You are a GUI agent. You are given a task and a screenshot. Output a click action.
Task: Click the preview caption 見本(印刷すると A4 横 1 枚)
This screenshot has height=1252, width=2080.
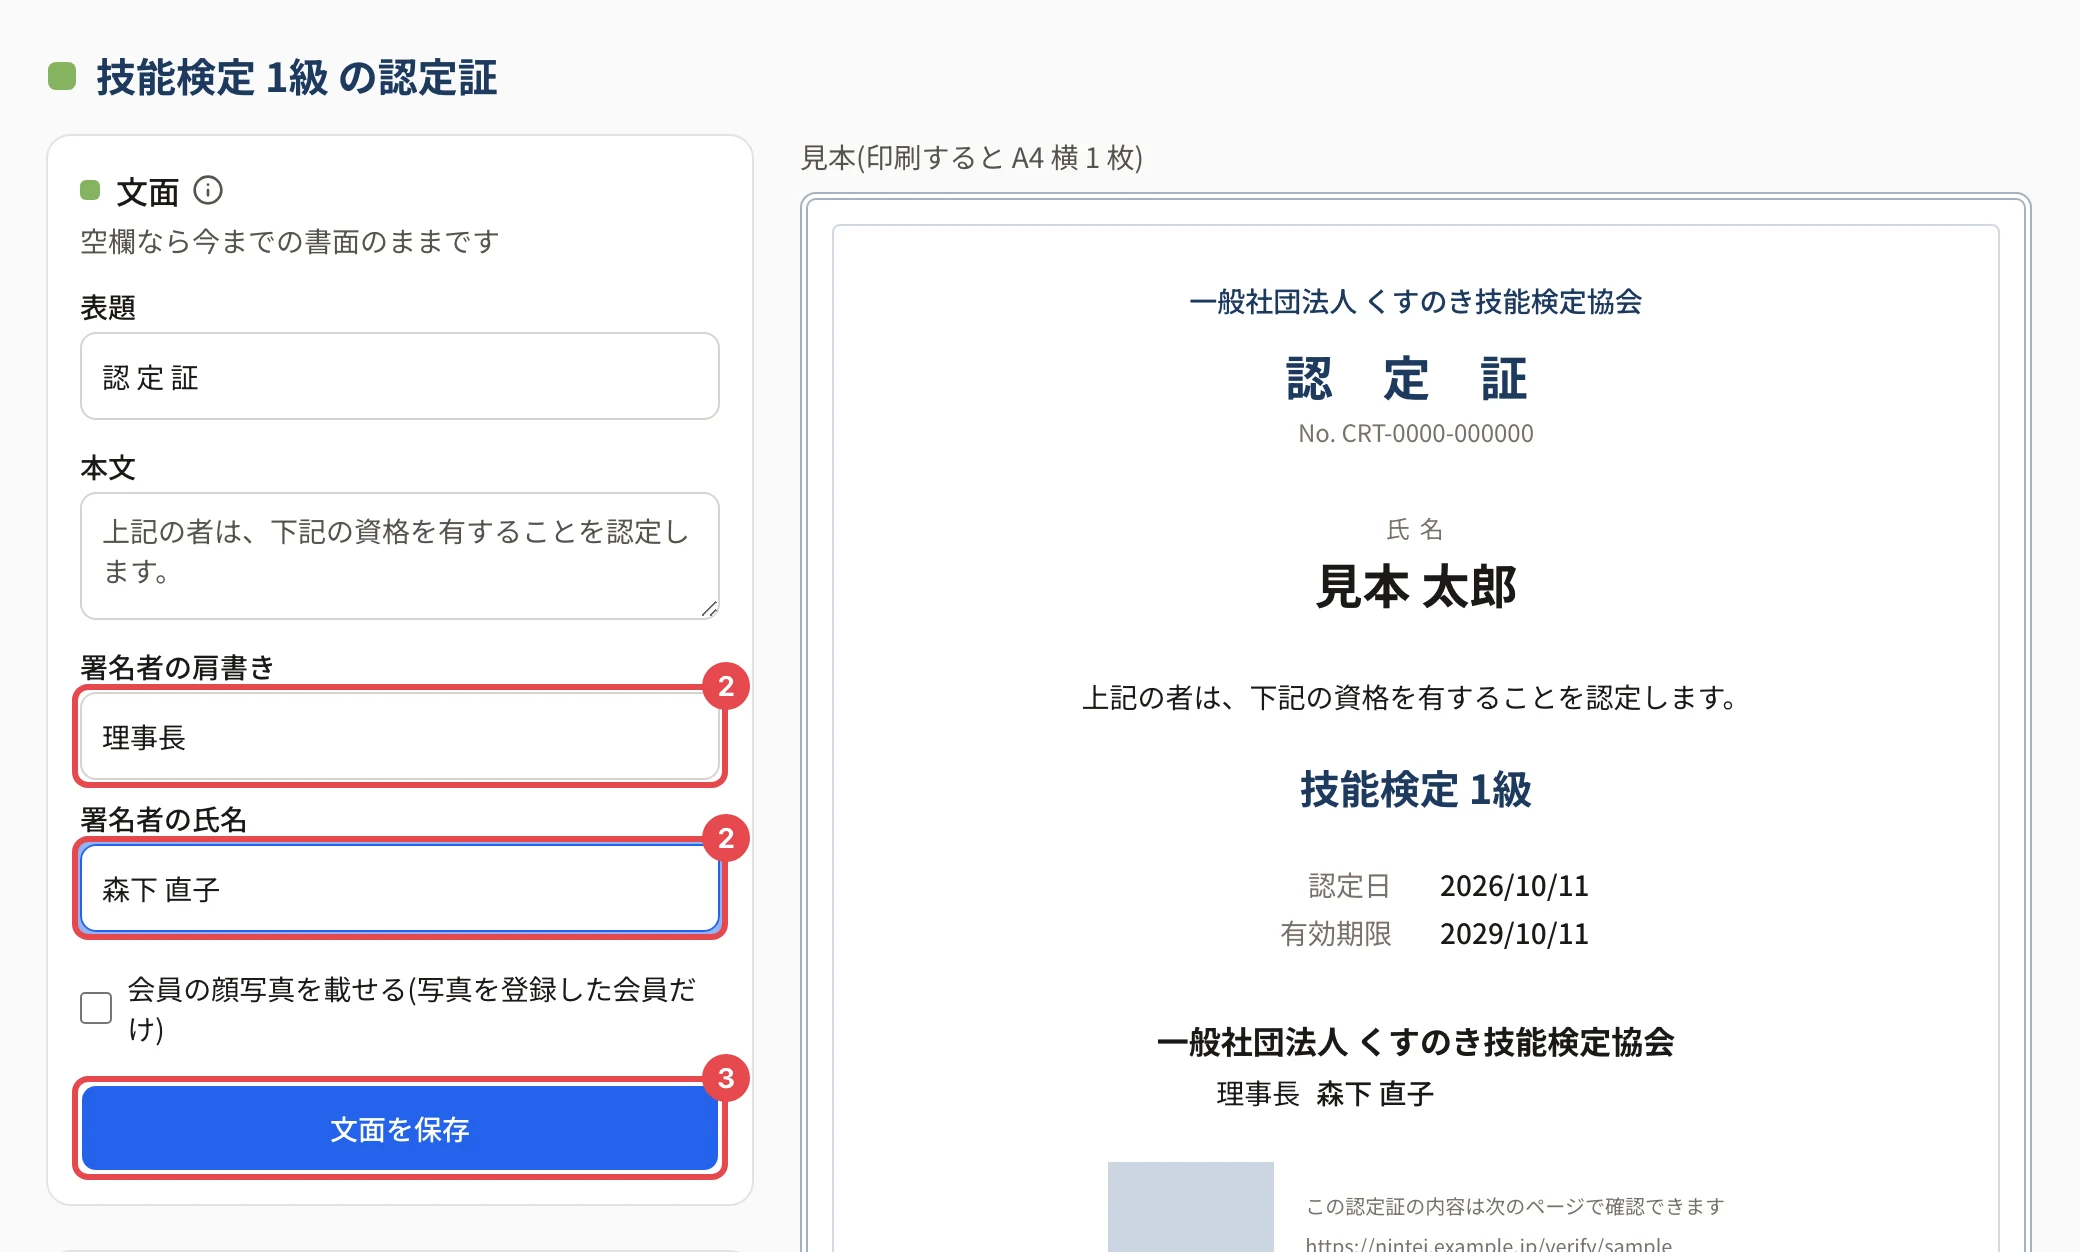point(971,158)
